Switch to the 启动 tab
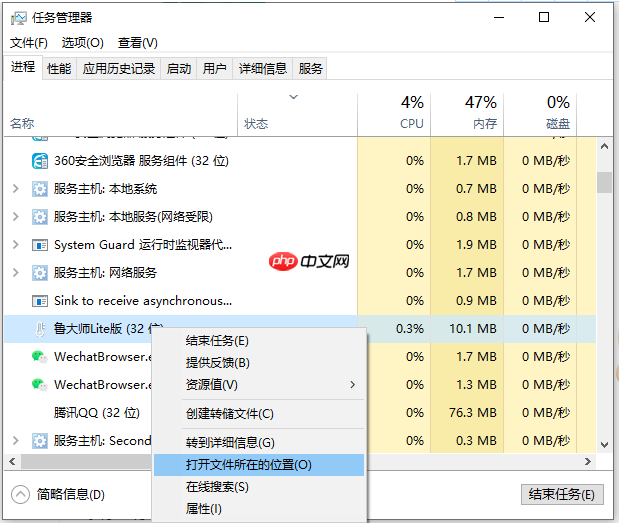Screen dimensions: 619x523 178,69
